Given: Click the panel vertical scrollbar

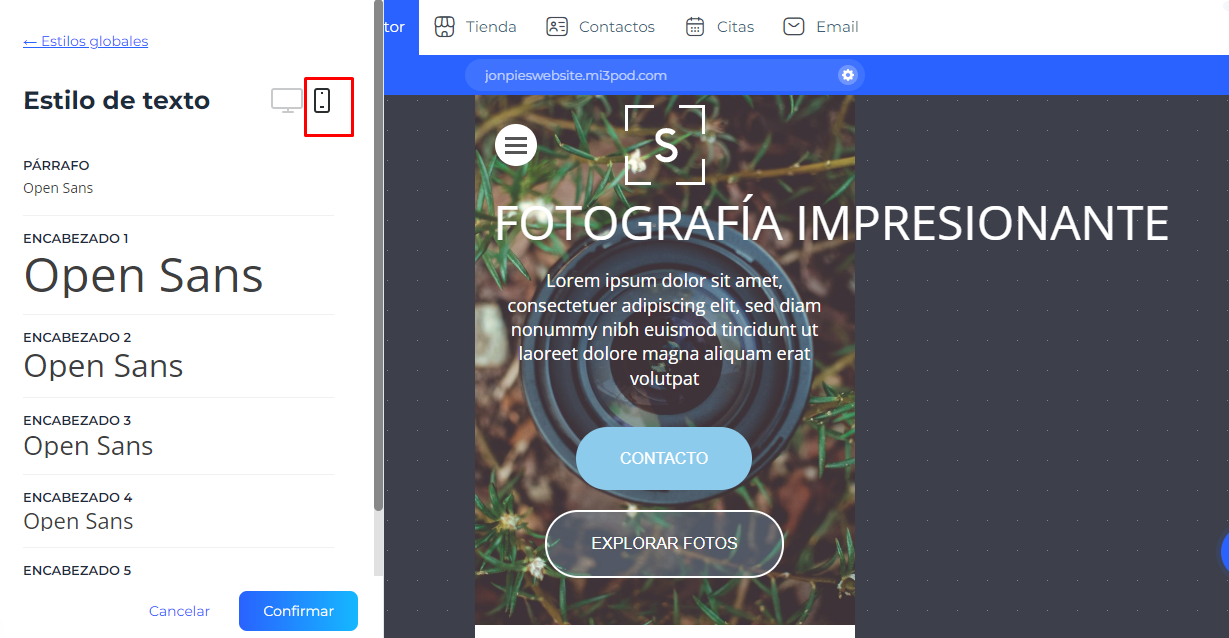Looking at the screenshot, I should tap(378, 255).
